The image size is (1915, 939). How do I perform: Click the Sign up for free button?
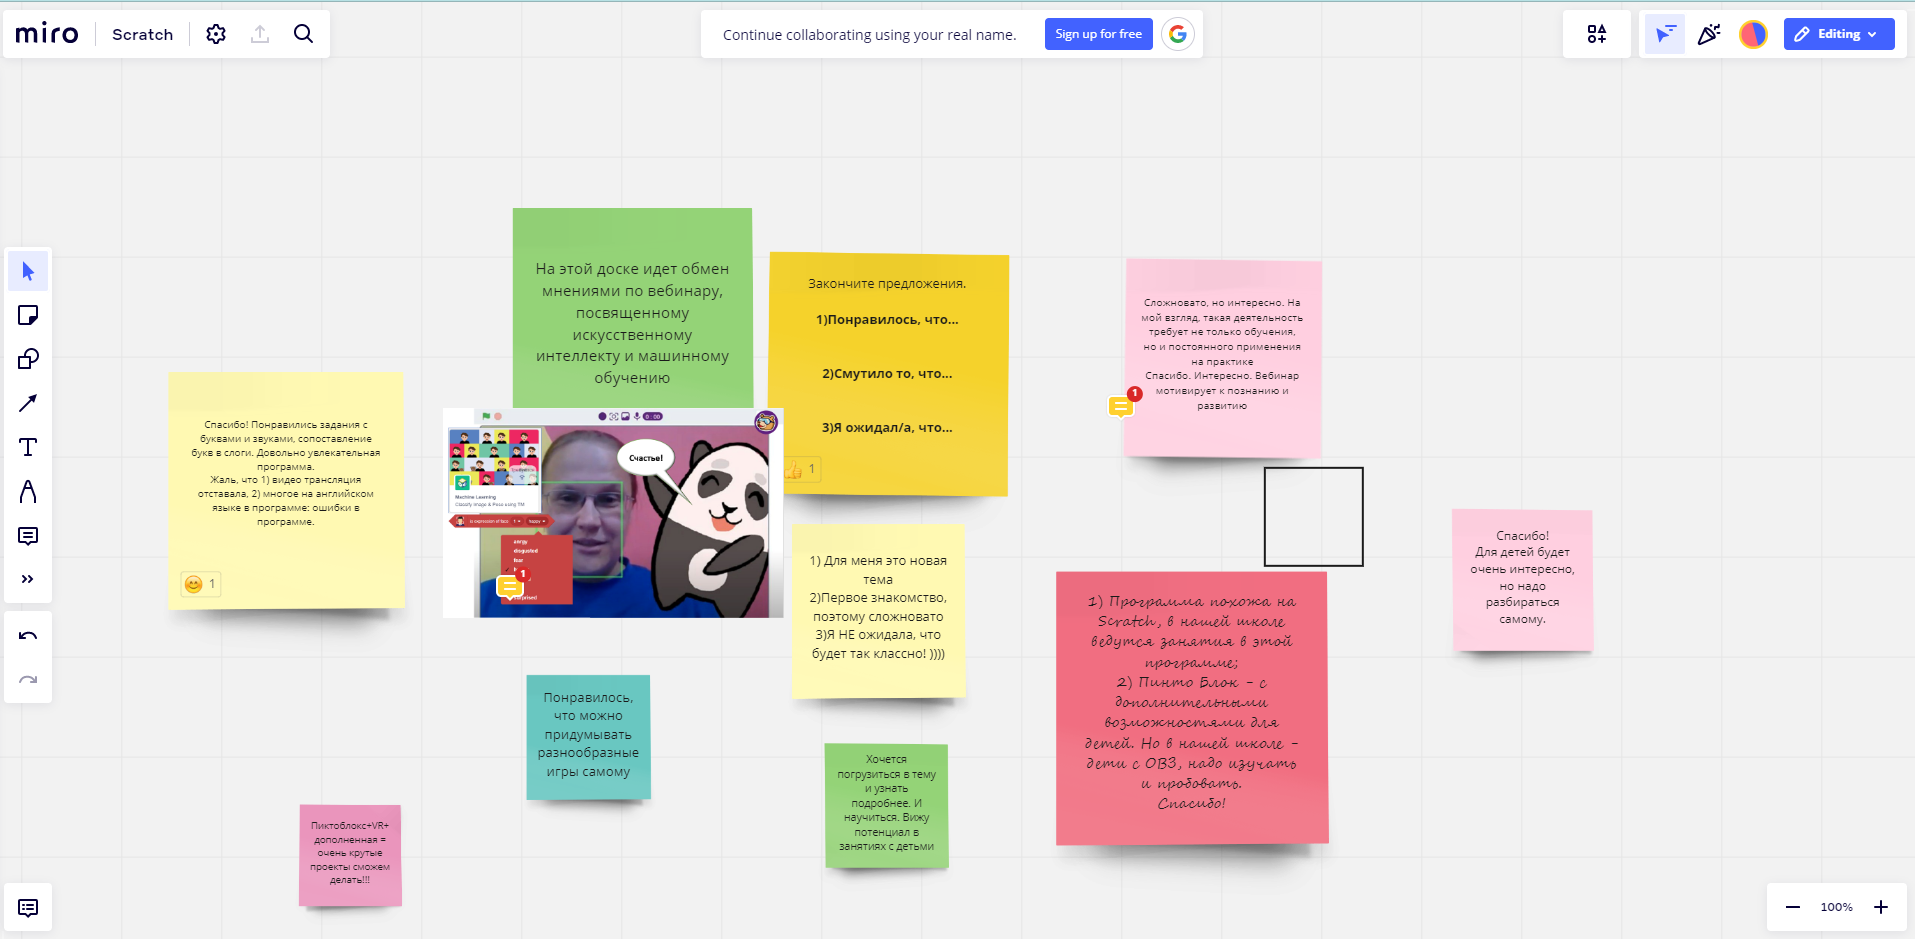click(x=1098, y=34)
